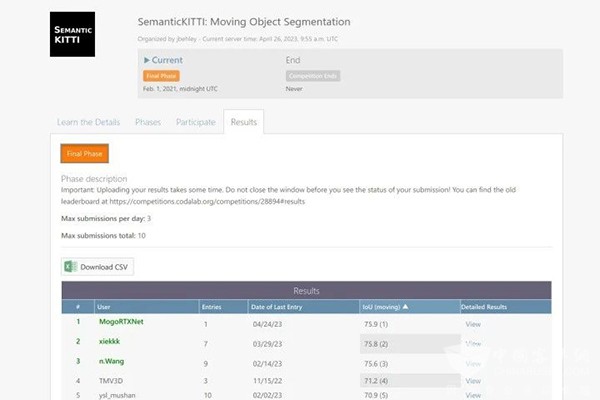Click the Excel icon beside Download CSV

click(x=70, y=267)
